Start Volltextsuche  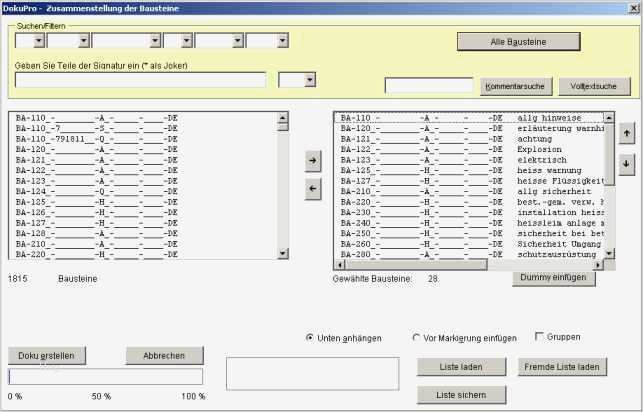point(594,86)
